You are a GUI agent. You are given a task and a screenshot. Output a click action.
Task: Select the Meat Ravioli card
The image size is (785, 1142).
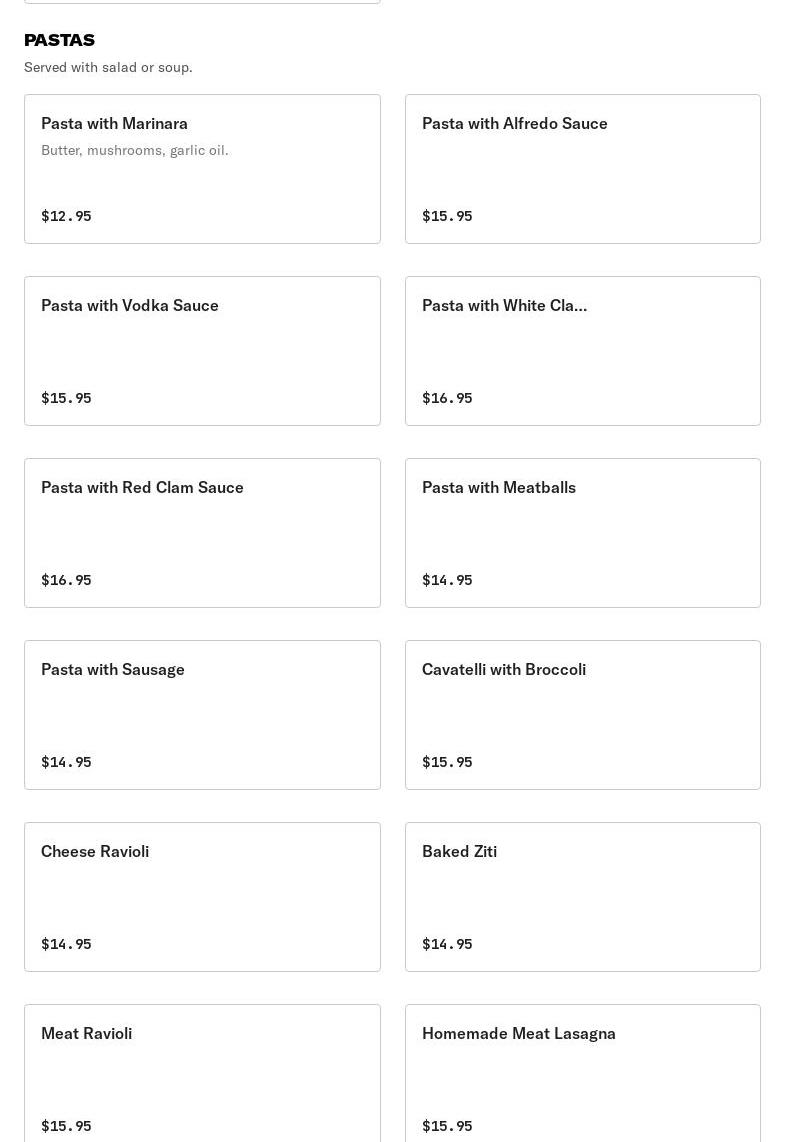[x=202, y=1074]
